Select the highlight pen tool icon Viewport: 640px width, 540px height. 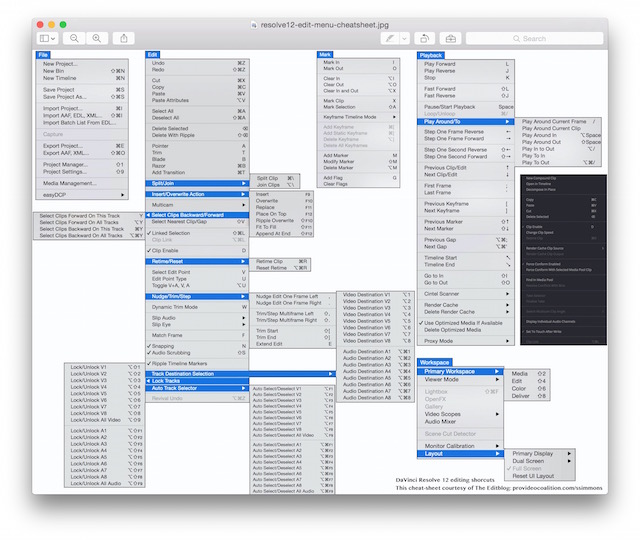[x=390, y=38]
